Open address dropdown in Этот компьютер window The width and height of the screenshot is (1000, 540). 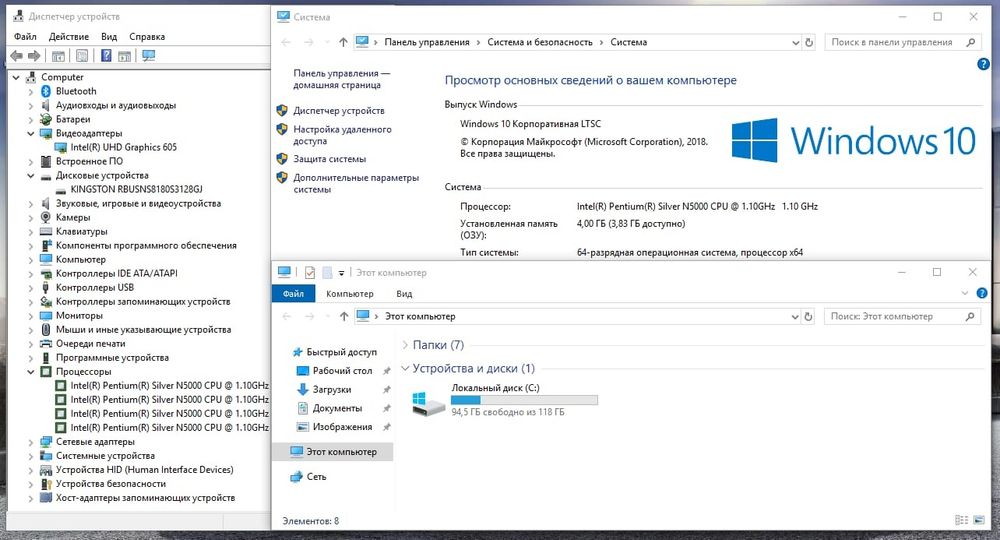795,316
